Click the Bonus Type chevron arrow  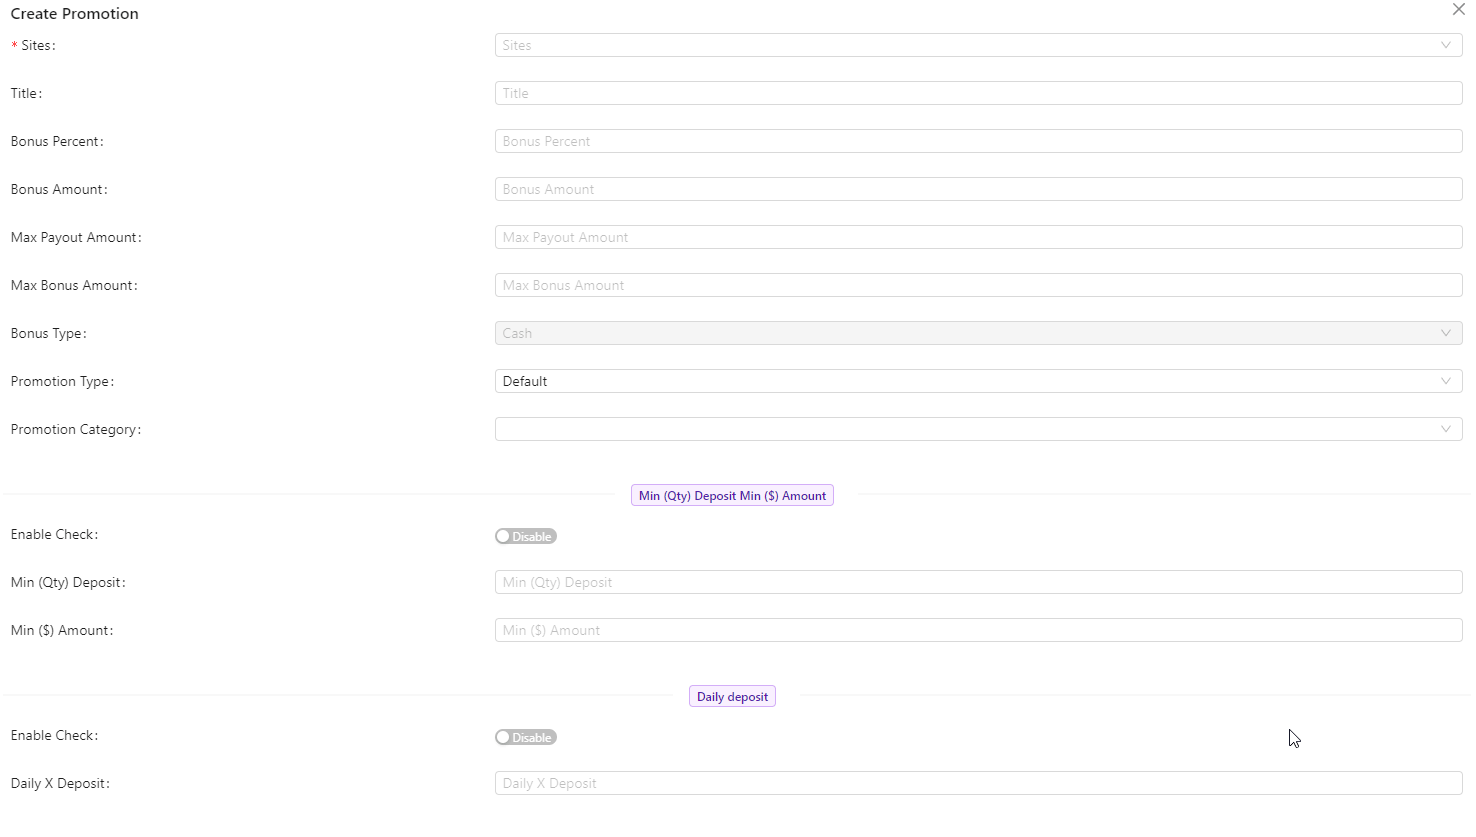[x=1445, y=333]
